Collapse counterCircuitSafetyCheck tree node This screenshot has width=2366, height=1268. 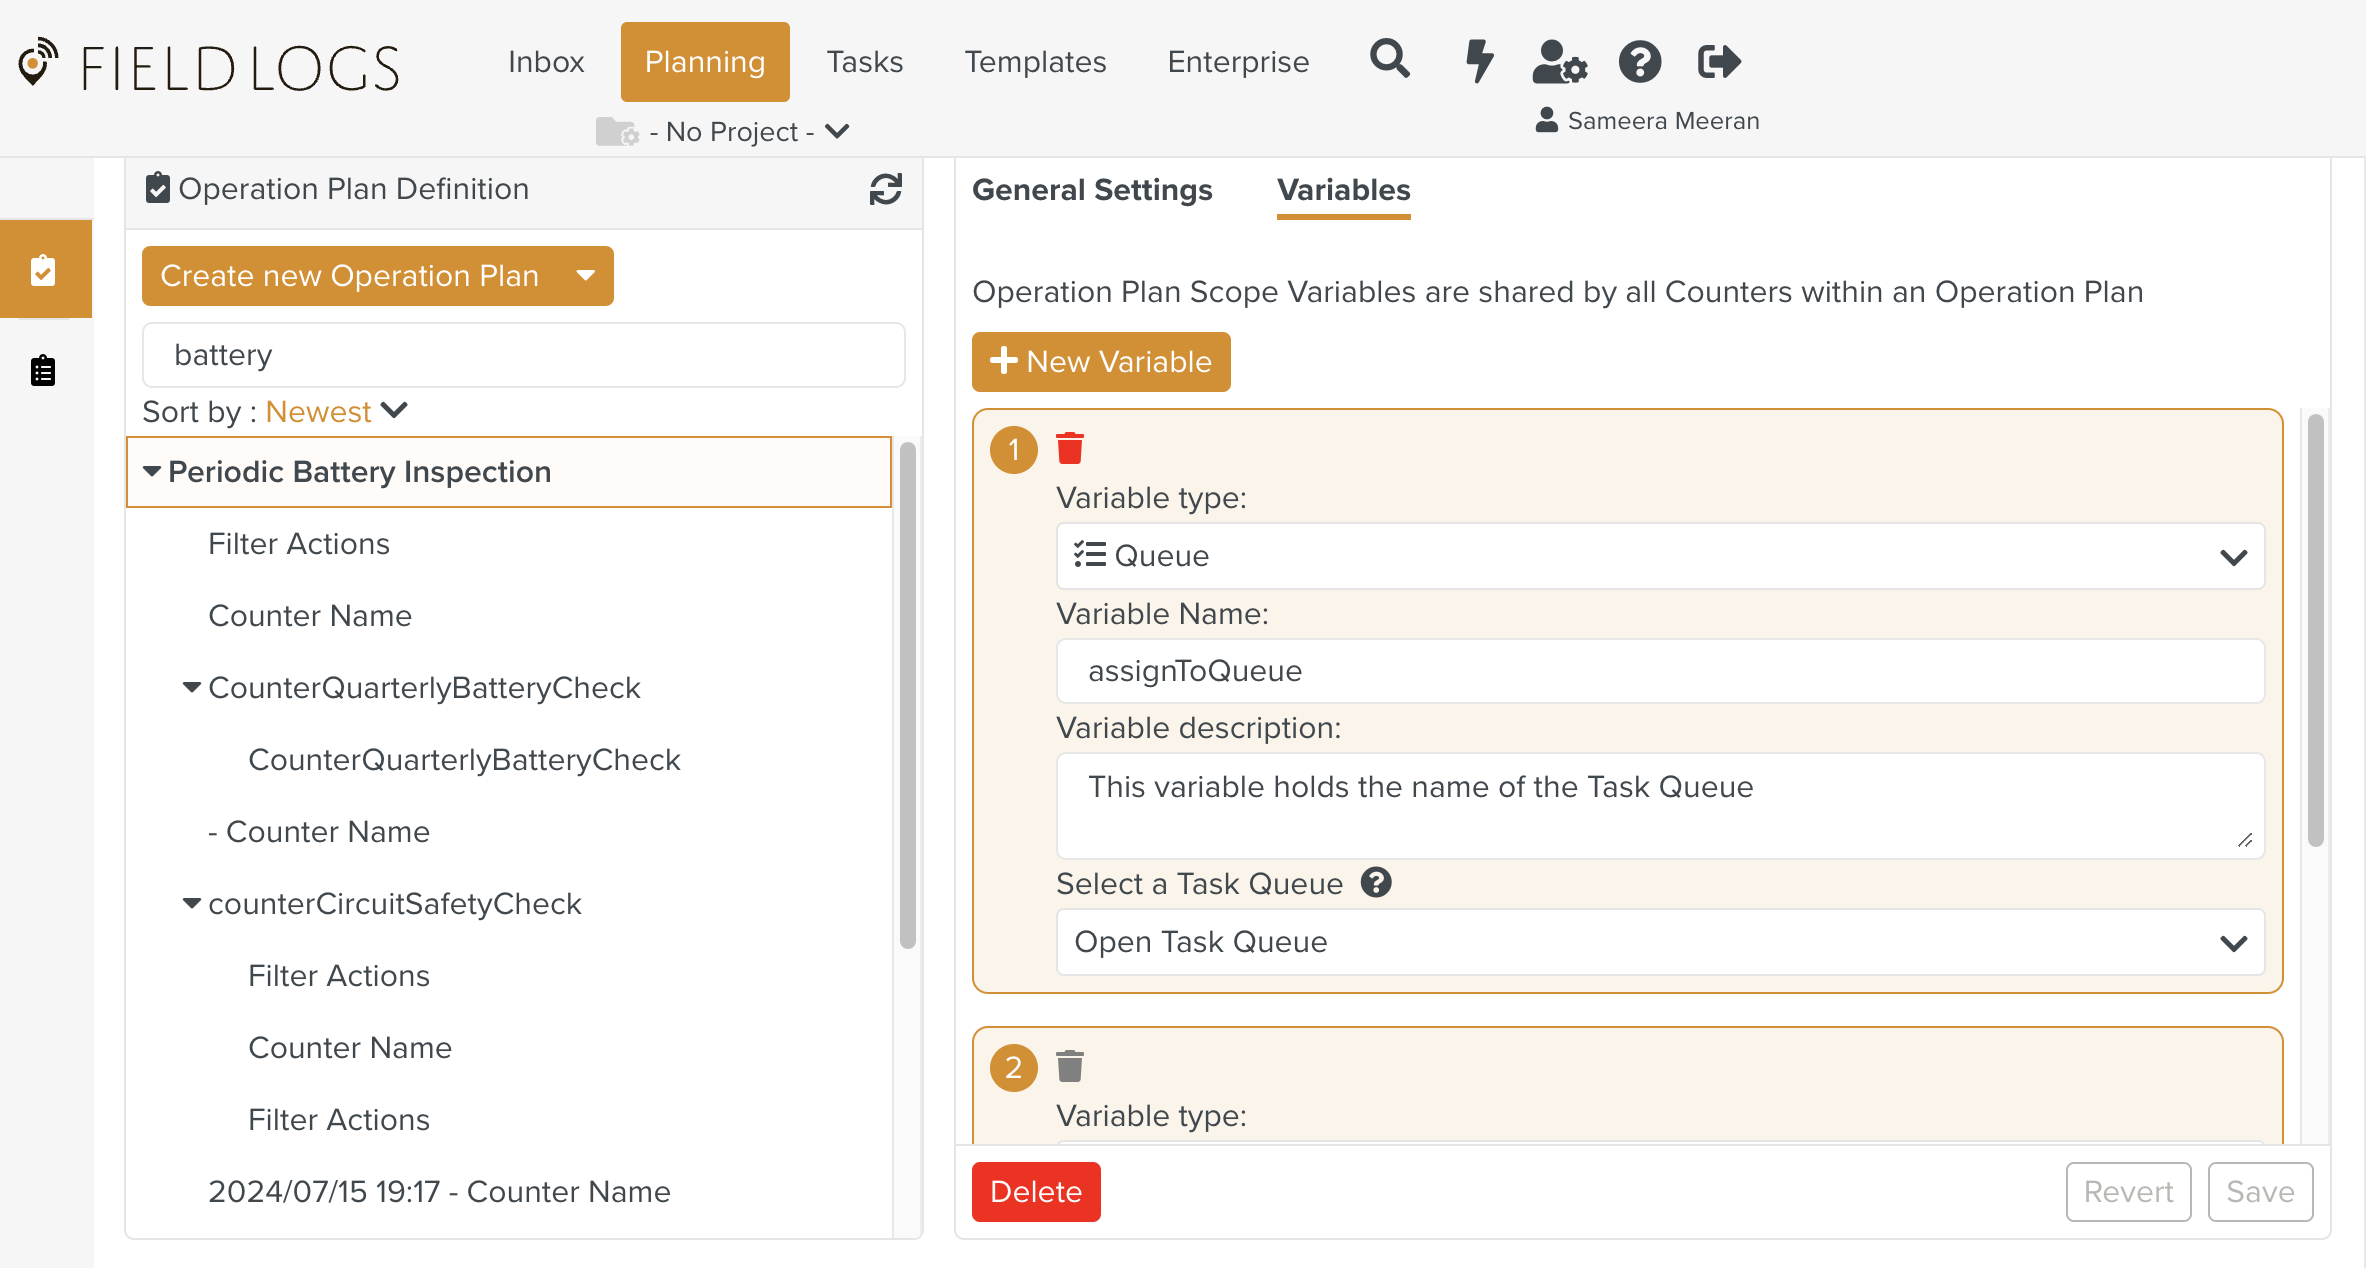point(192,903)
